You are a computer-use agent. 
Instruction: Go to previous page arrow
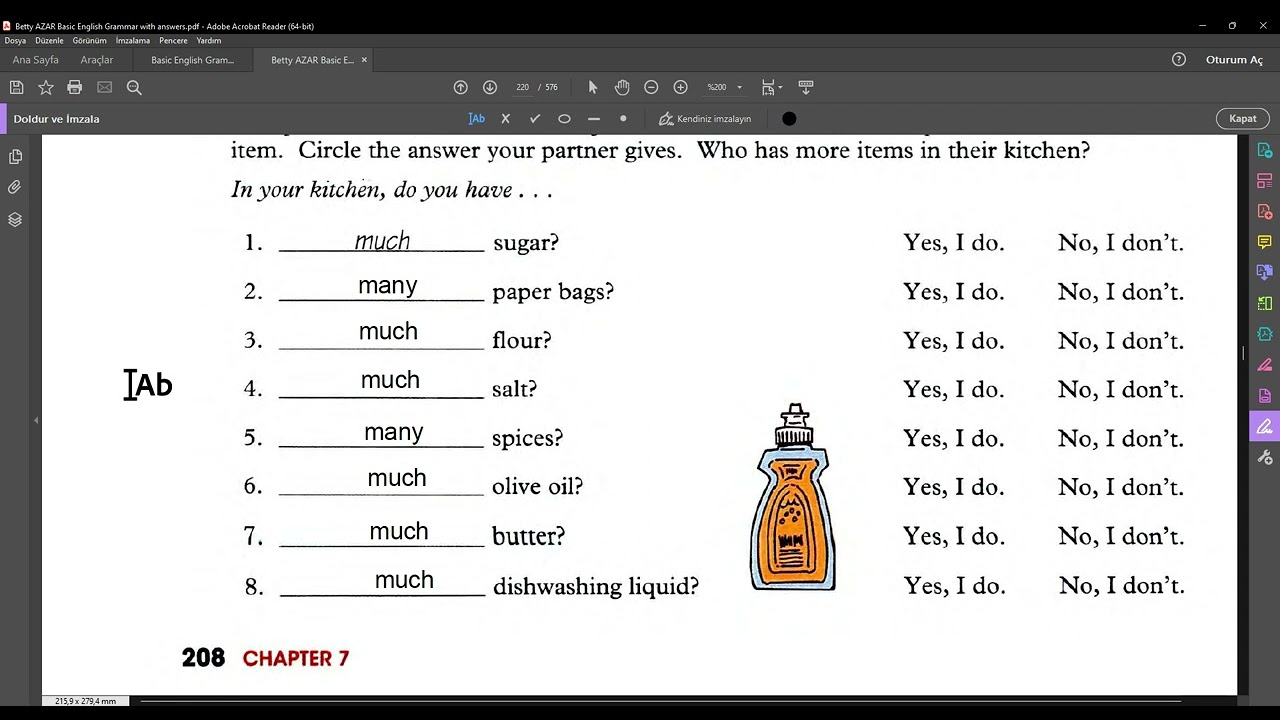click(x=460, y=87)
